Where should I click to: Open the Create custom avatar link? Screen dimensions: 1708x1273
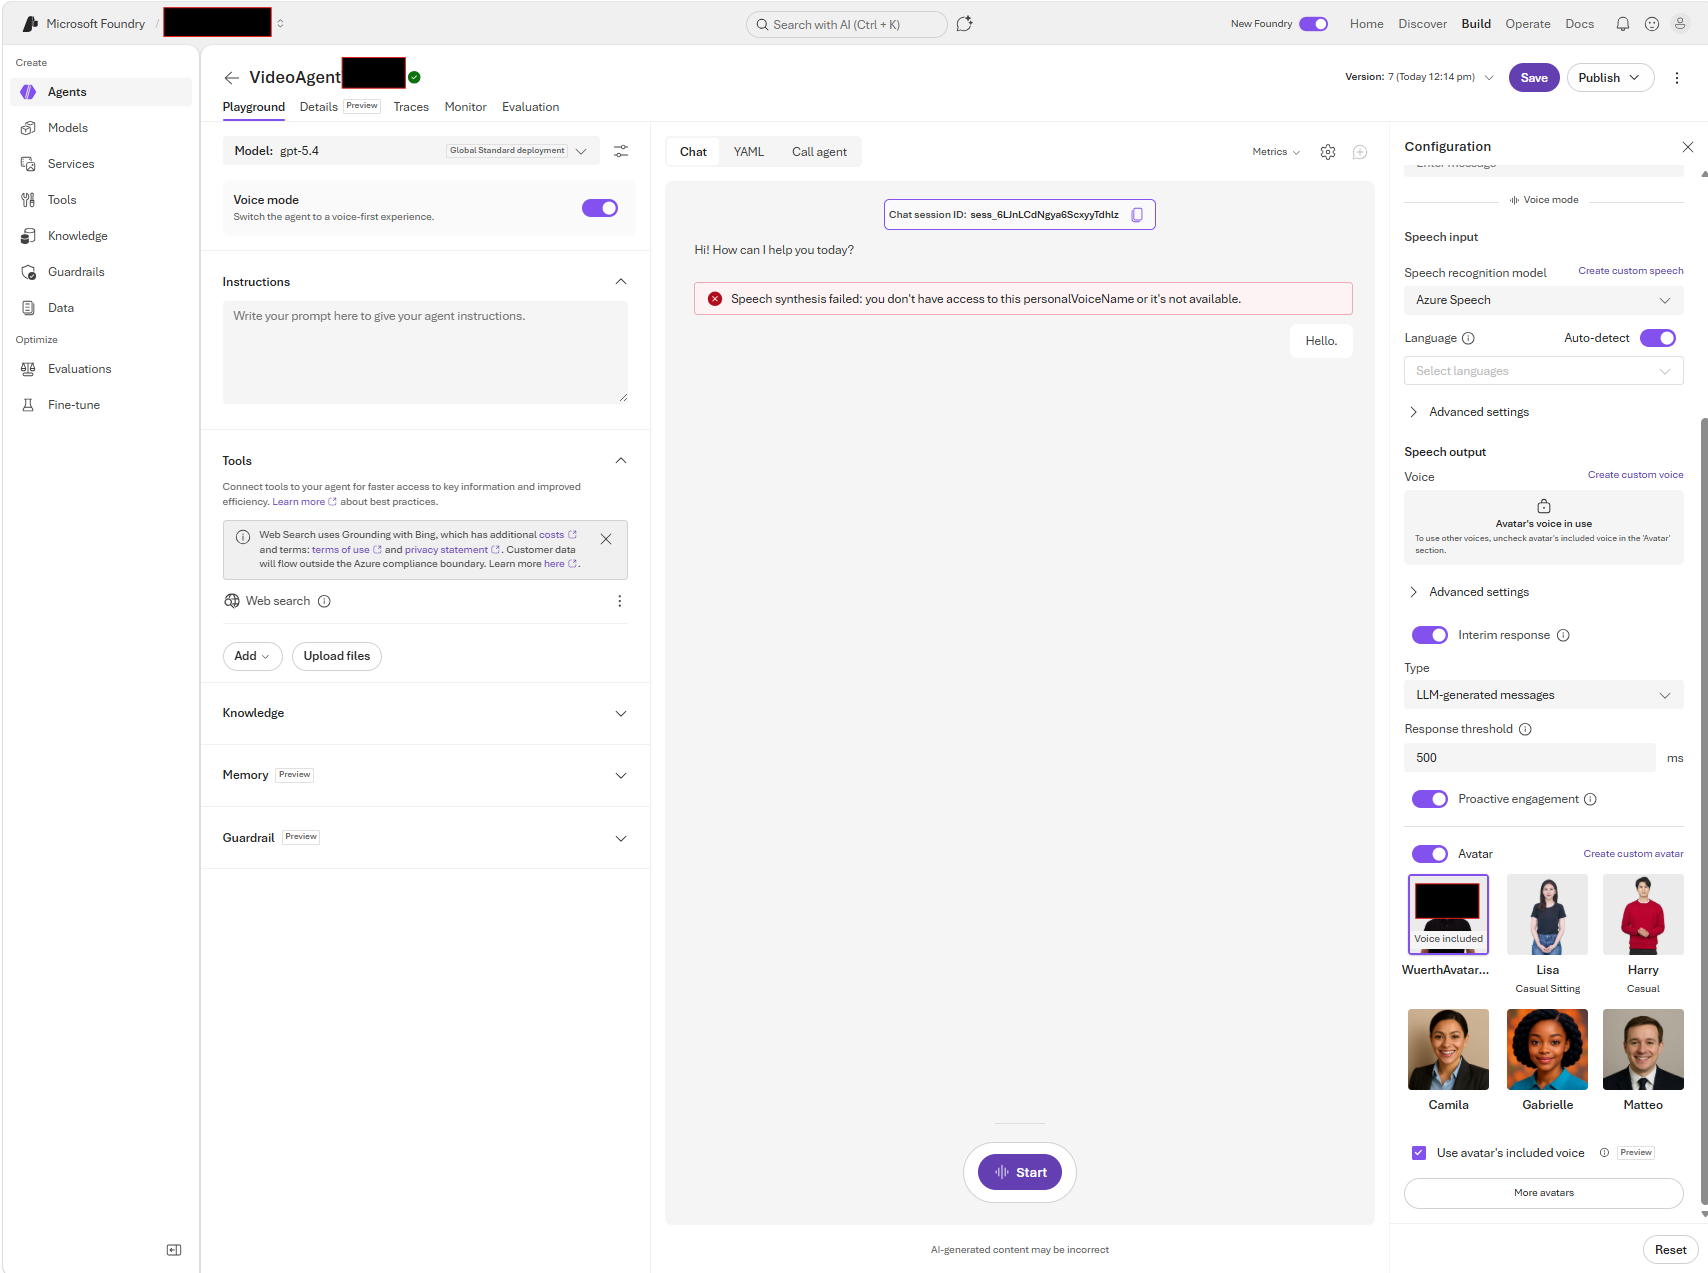pos(1633,854)
